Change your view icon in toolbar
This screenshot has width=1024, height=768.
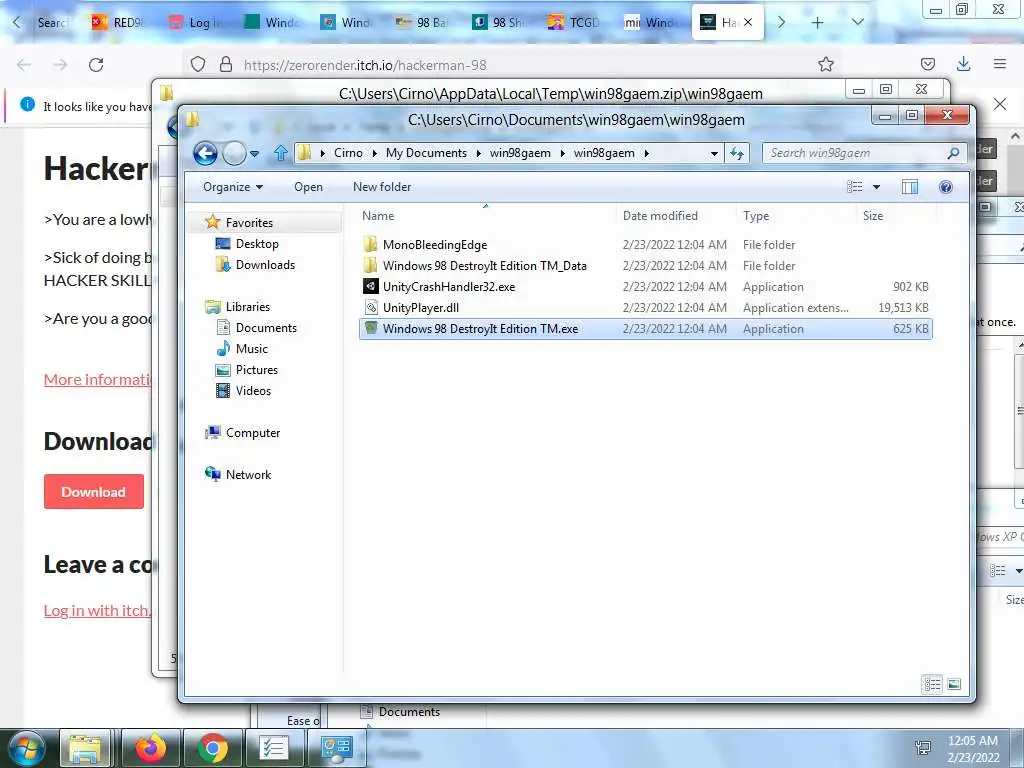click(854, 187)
